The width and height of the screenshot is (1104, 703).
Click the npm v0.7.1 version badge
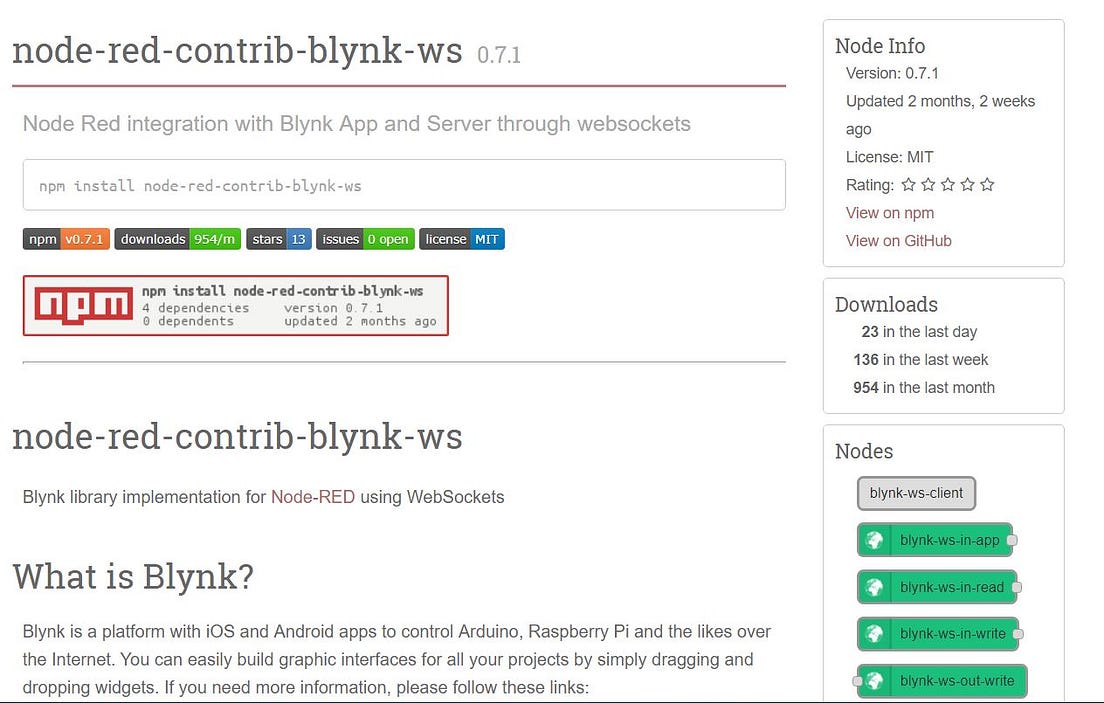pos(66,239)
